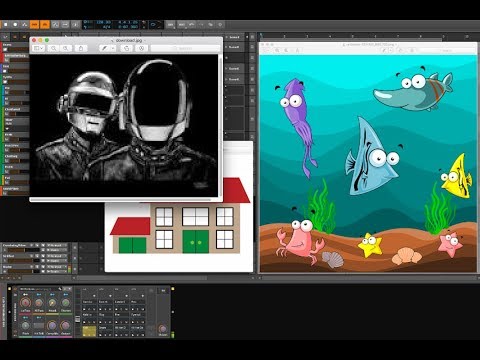Viewport: 480px width, 360px height.
Task: Click the Attack knob in device panel
Action: pyautogui.click(x=52, y=303)
